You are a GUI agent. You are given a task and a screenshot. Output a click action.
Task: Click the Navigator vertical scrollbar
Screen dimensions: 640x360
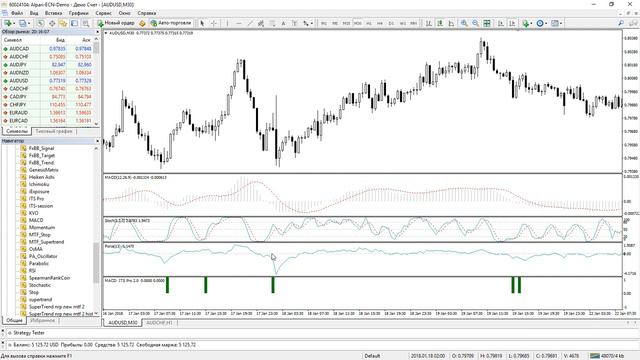[96, 263]
